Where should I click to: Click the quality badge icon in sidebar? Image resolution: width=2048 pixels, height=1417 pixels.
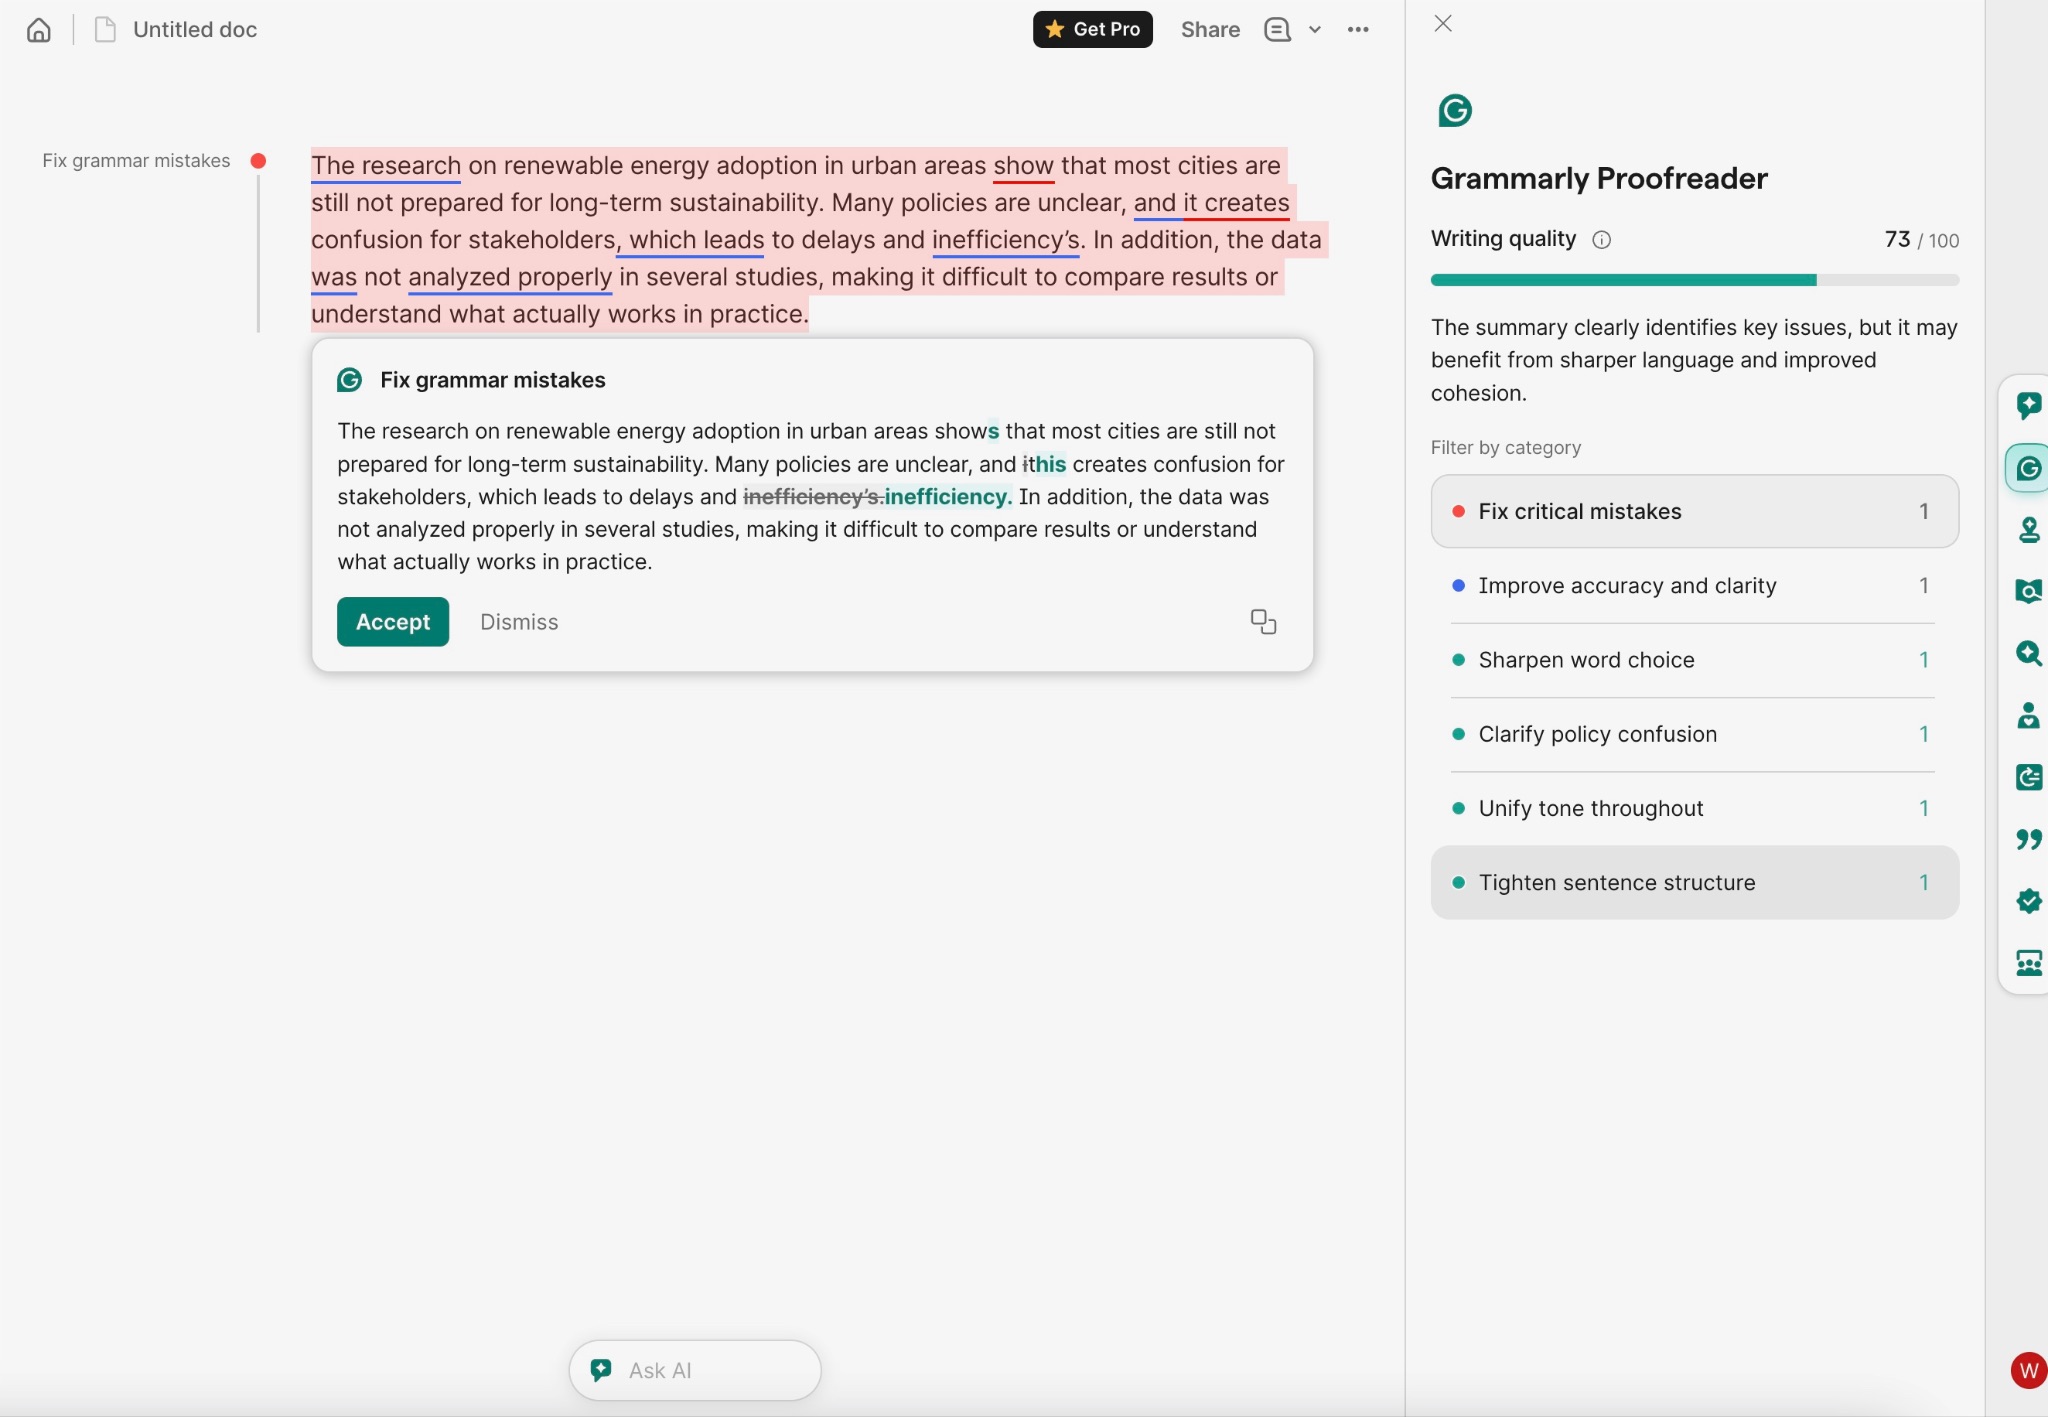pyautogui.click(x=2029, y=901)
